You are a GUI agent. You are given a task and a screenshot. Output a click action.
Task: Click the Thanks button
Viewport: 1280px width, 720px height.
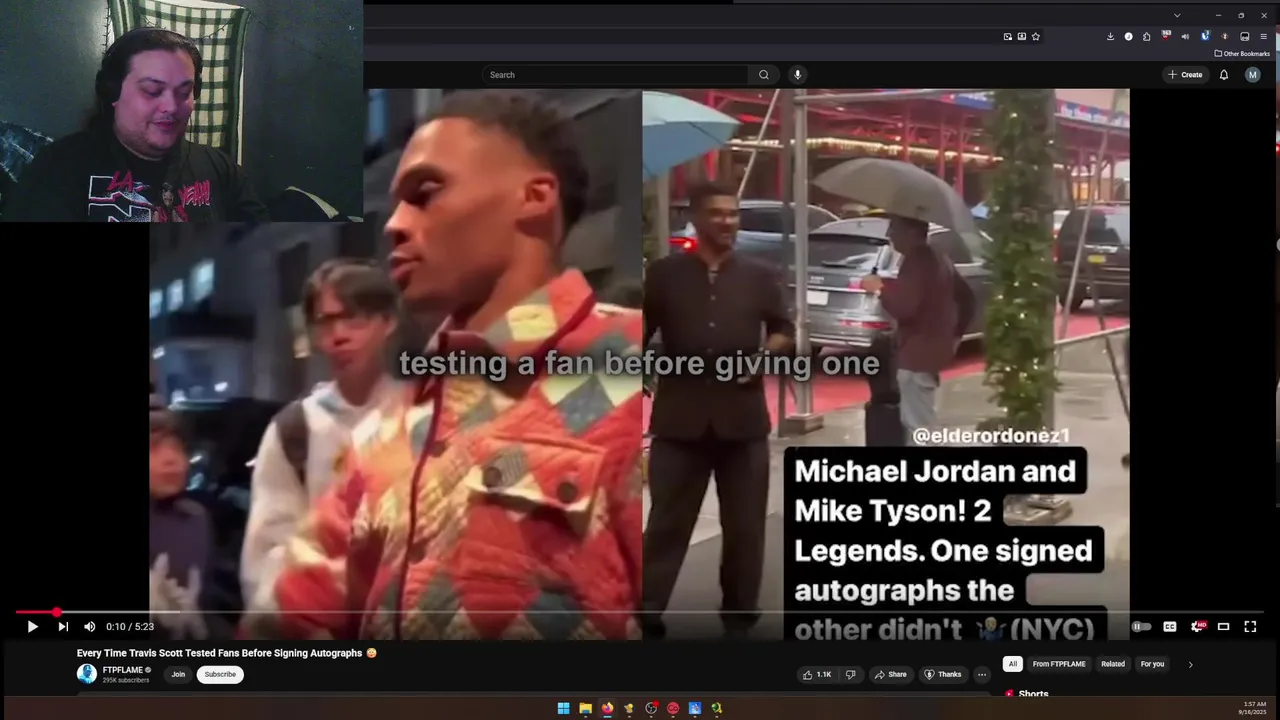tap(942, 675)
